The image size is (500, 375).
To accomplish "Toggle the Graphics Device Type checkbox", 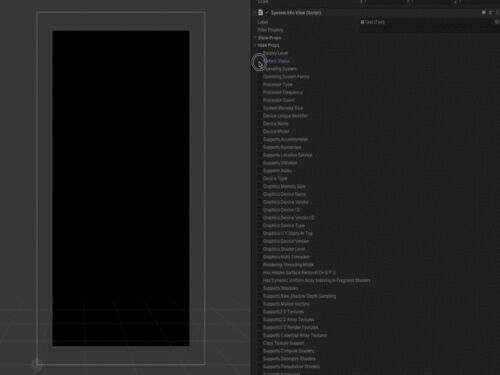I will (x=260, y=226).
